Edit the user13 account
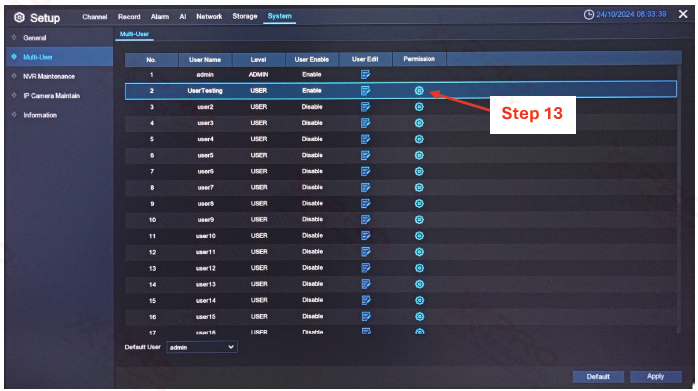 pyautogui.click(x=365, y=284)
